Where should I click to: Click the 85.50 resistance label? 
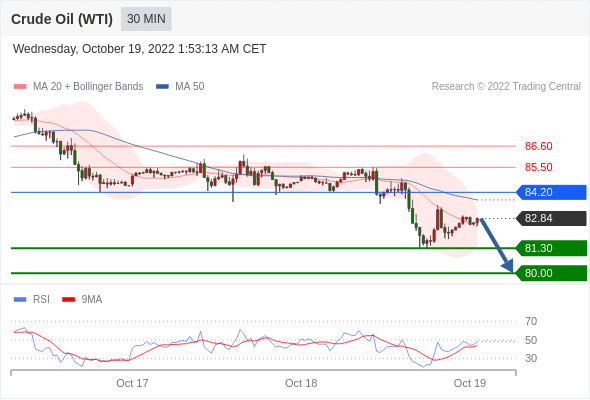[x=538, y=167]
